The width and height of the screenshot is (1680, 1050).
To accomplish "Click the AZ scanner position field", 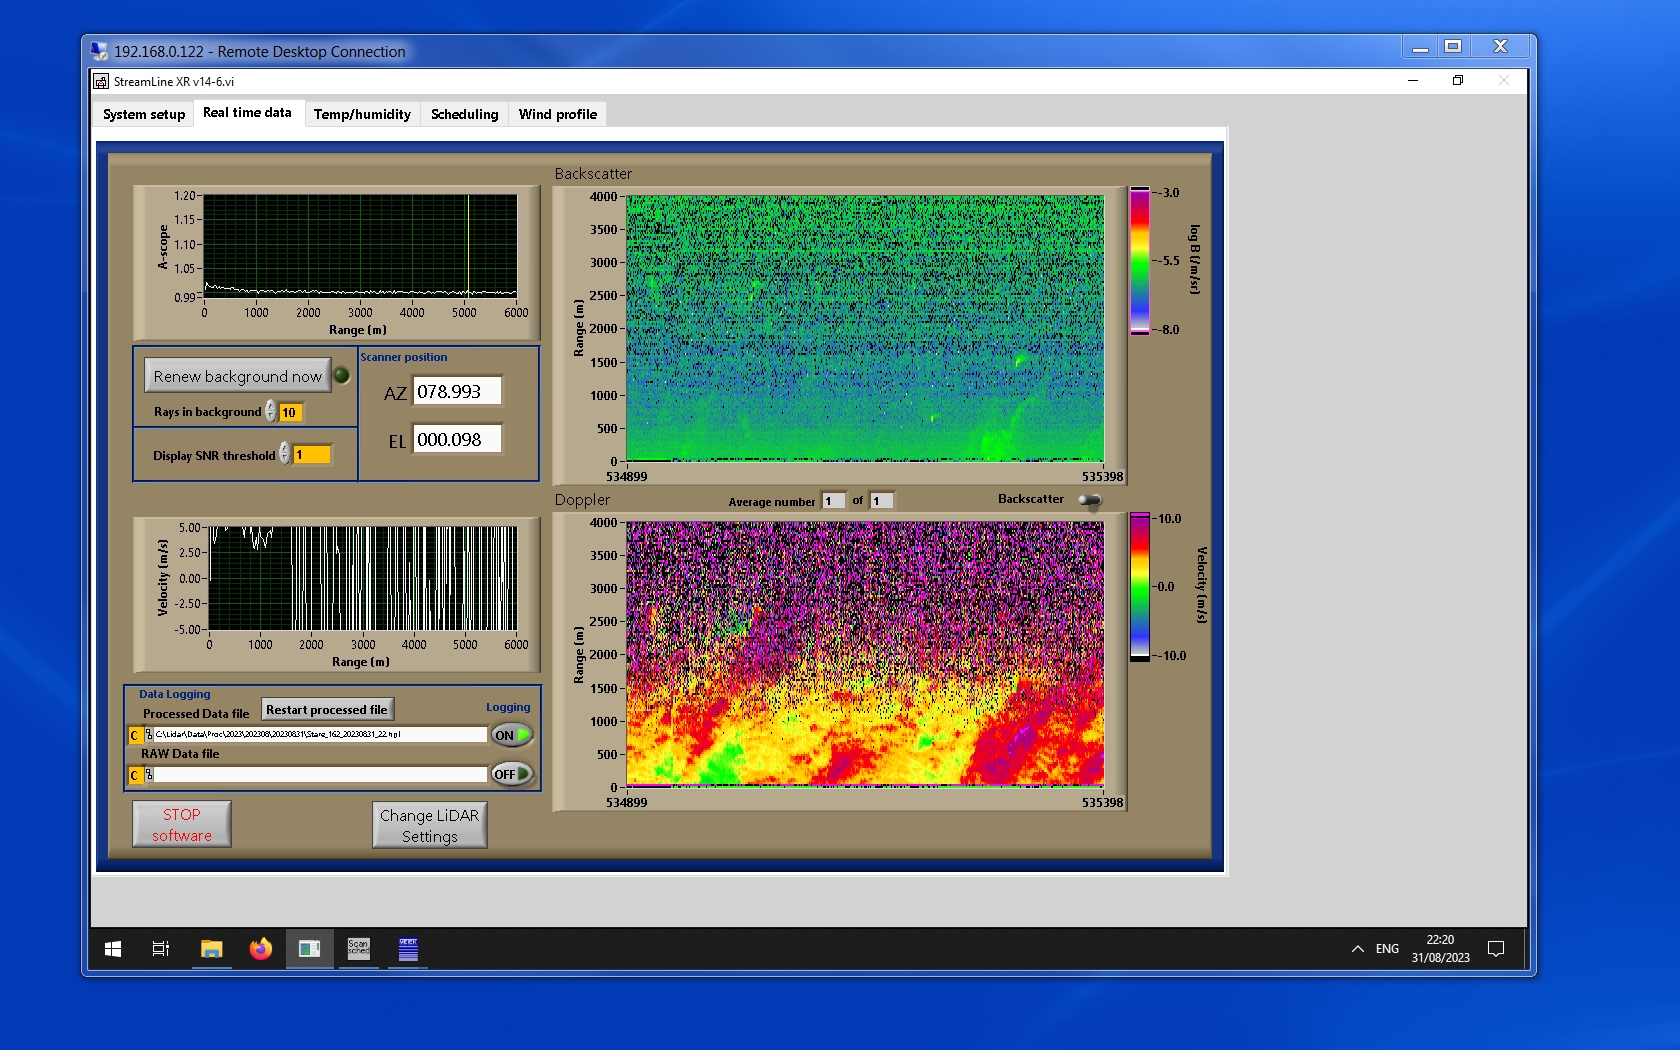I will pos(457,392).
